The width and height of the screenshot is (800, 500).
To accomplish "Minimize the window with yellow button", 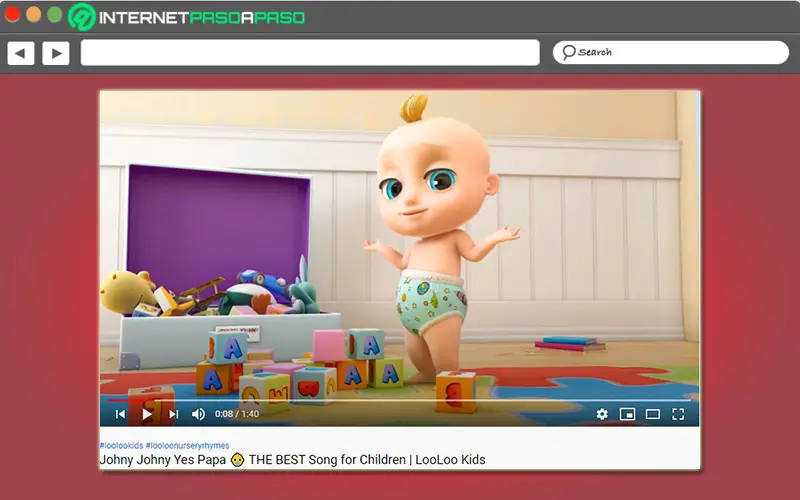I will (33, 14).
